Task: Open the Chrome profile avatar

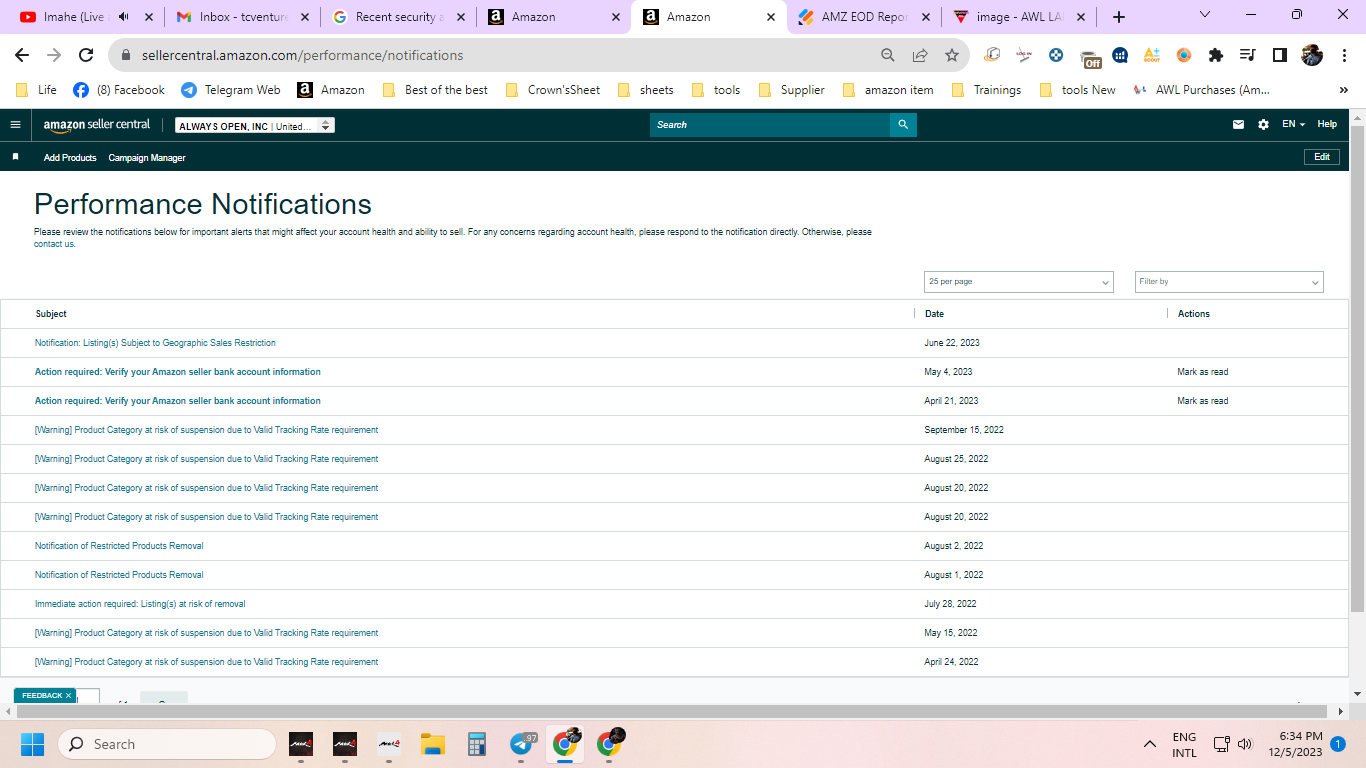Action: coord(1312,55)
